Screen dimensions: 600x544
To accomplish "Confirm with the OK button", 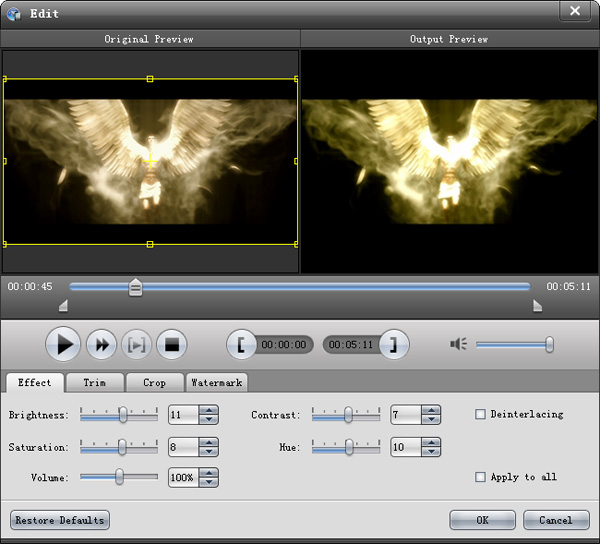I will coord(482,520).
